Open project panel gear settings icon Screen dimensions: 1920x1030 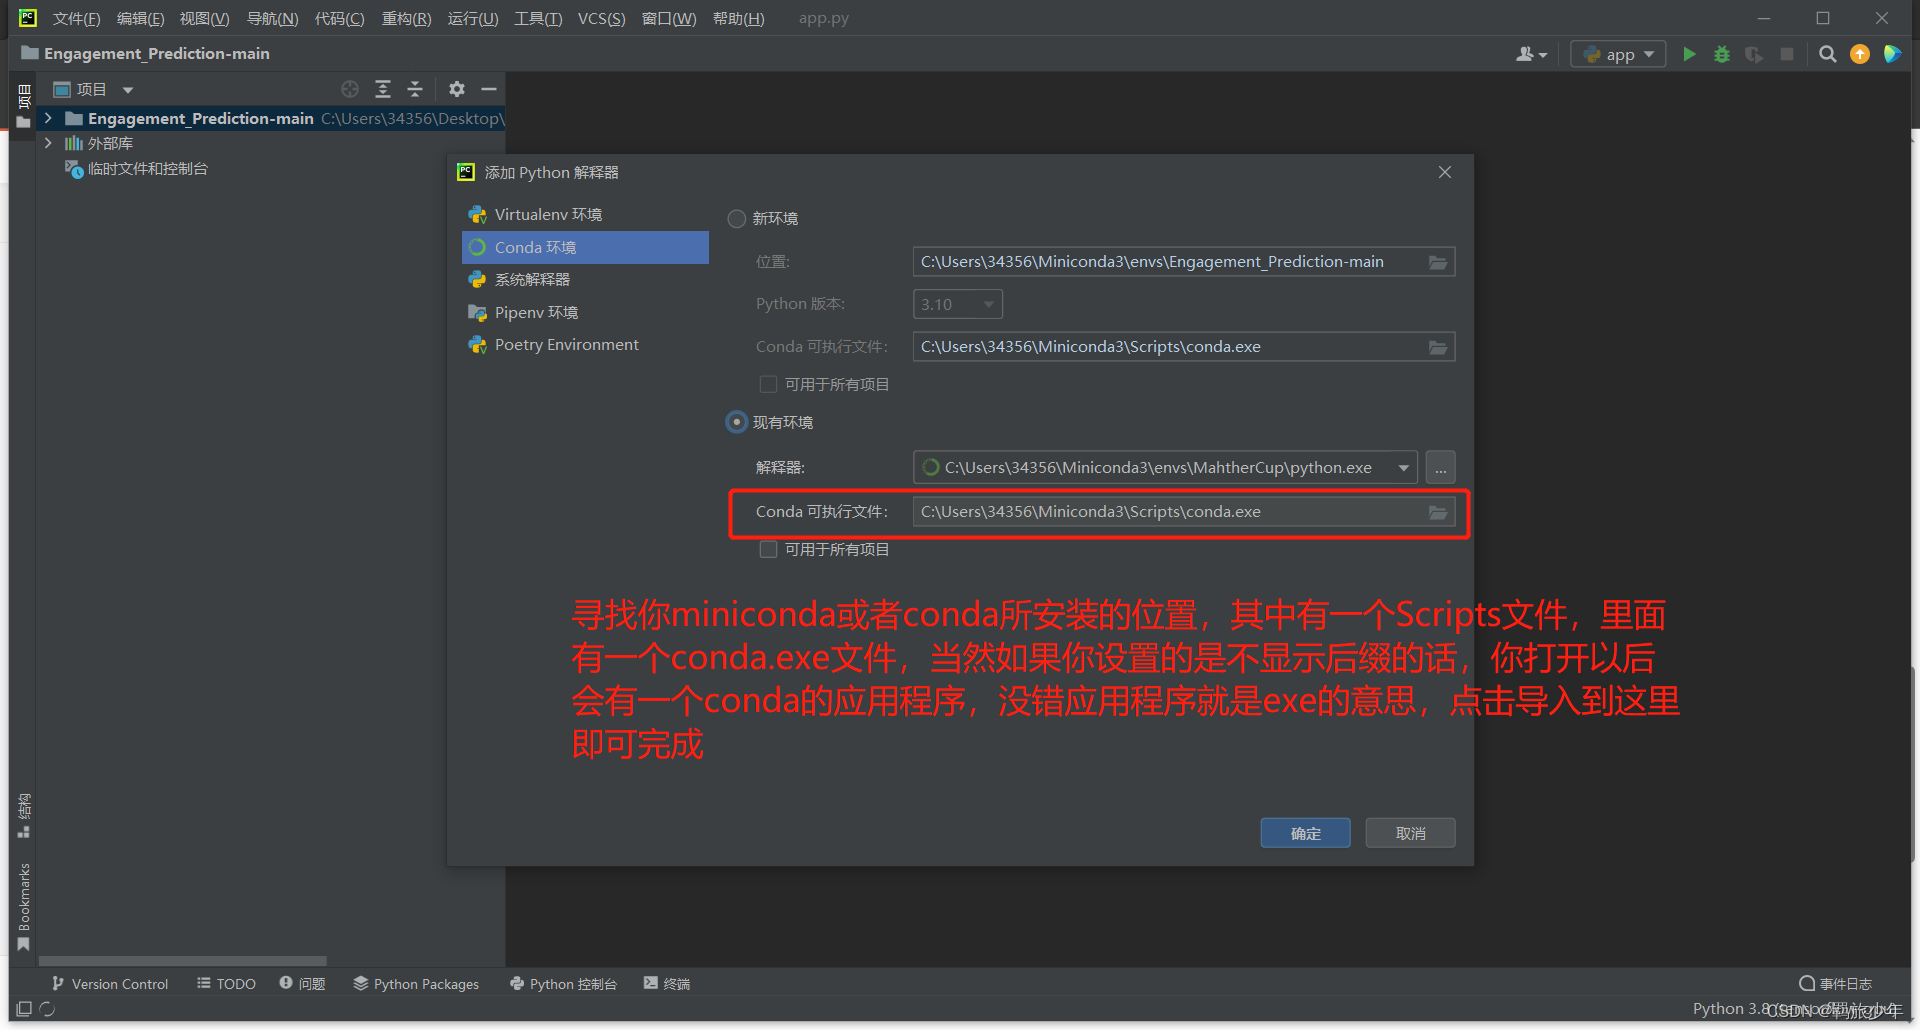(457, 89)
